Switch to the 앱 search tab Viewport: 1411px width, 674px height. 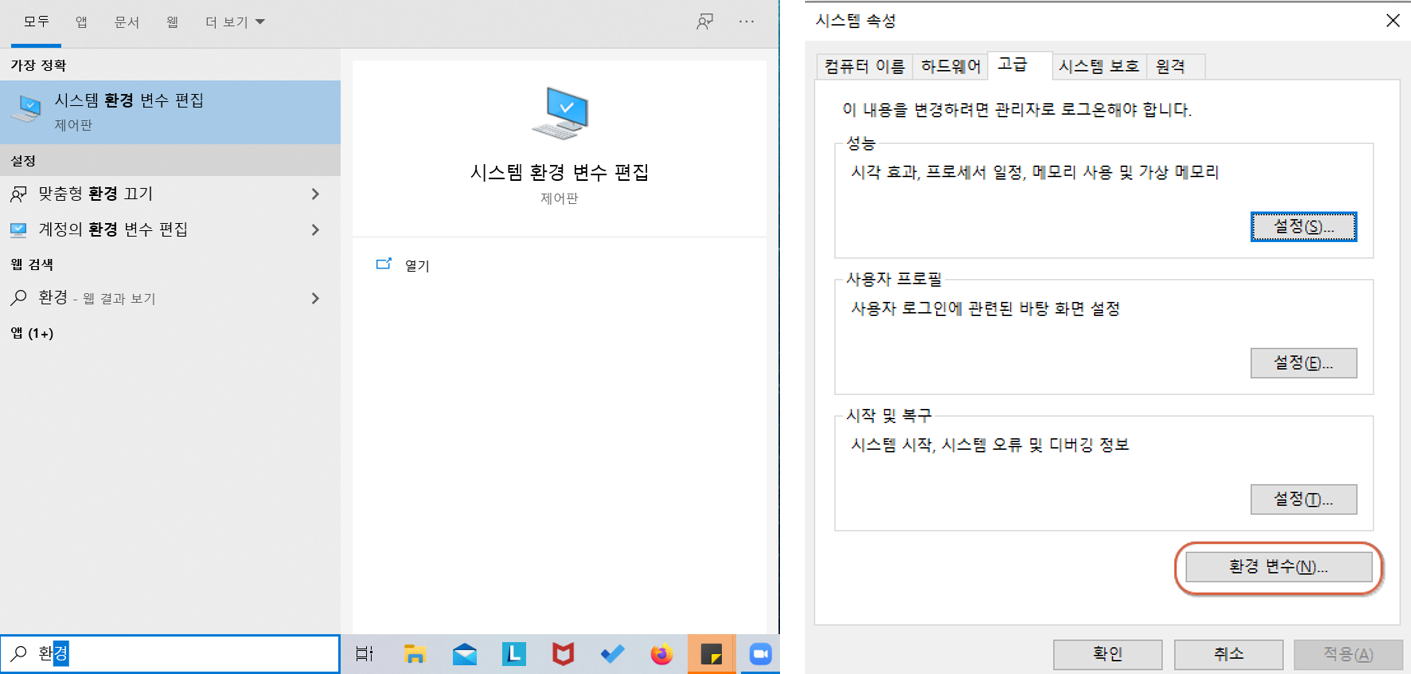tap(82, 22)
